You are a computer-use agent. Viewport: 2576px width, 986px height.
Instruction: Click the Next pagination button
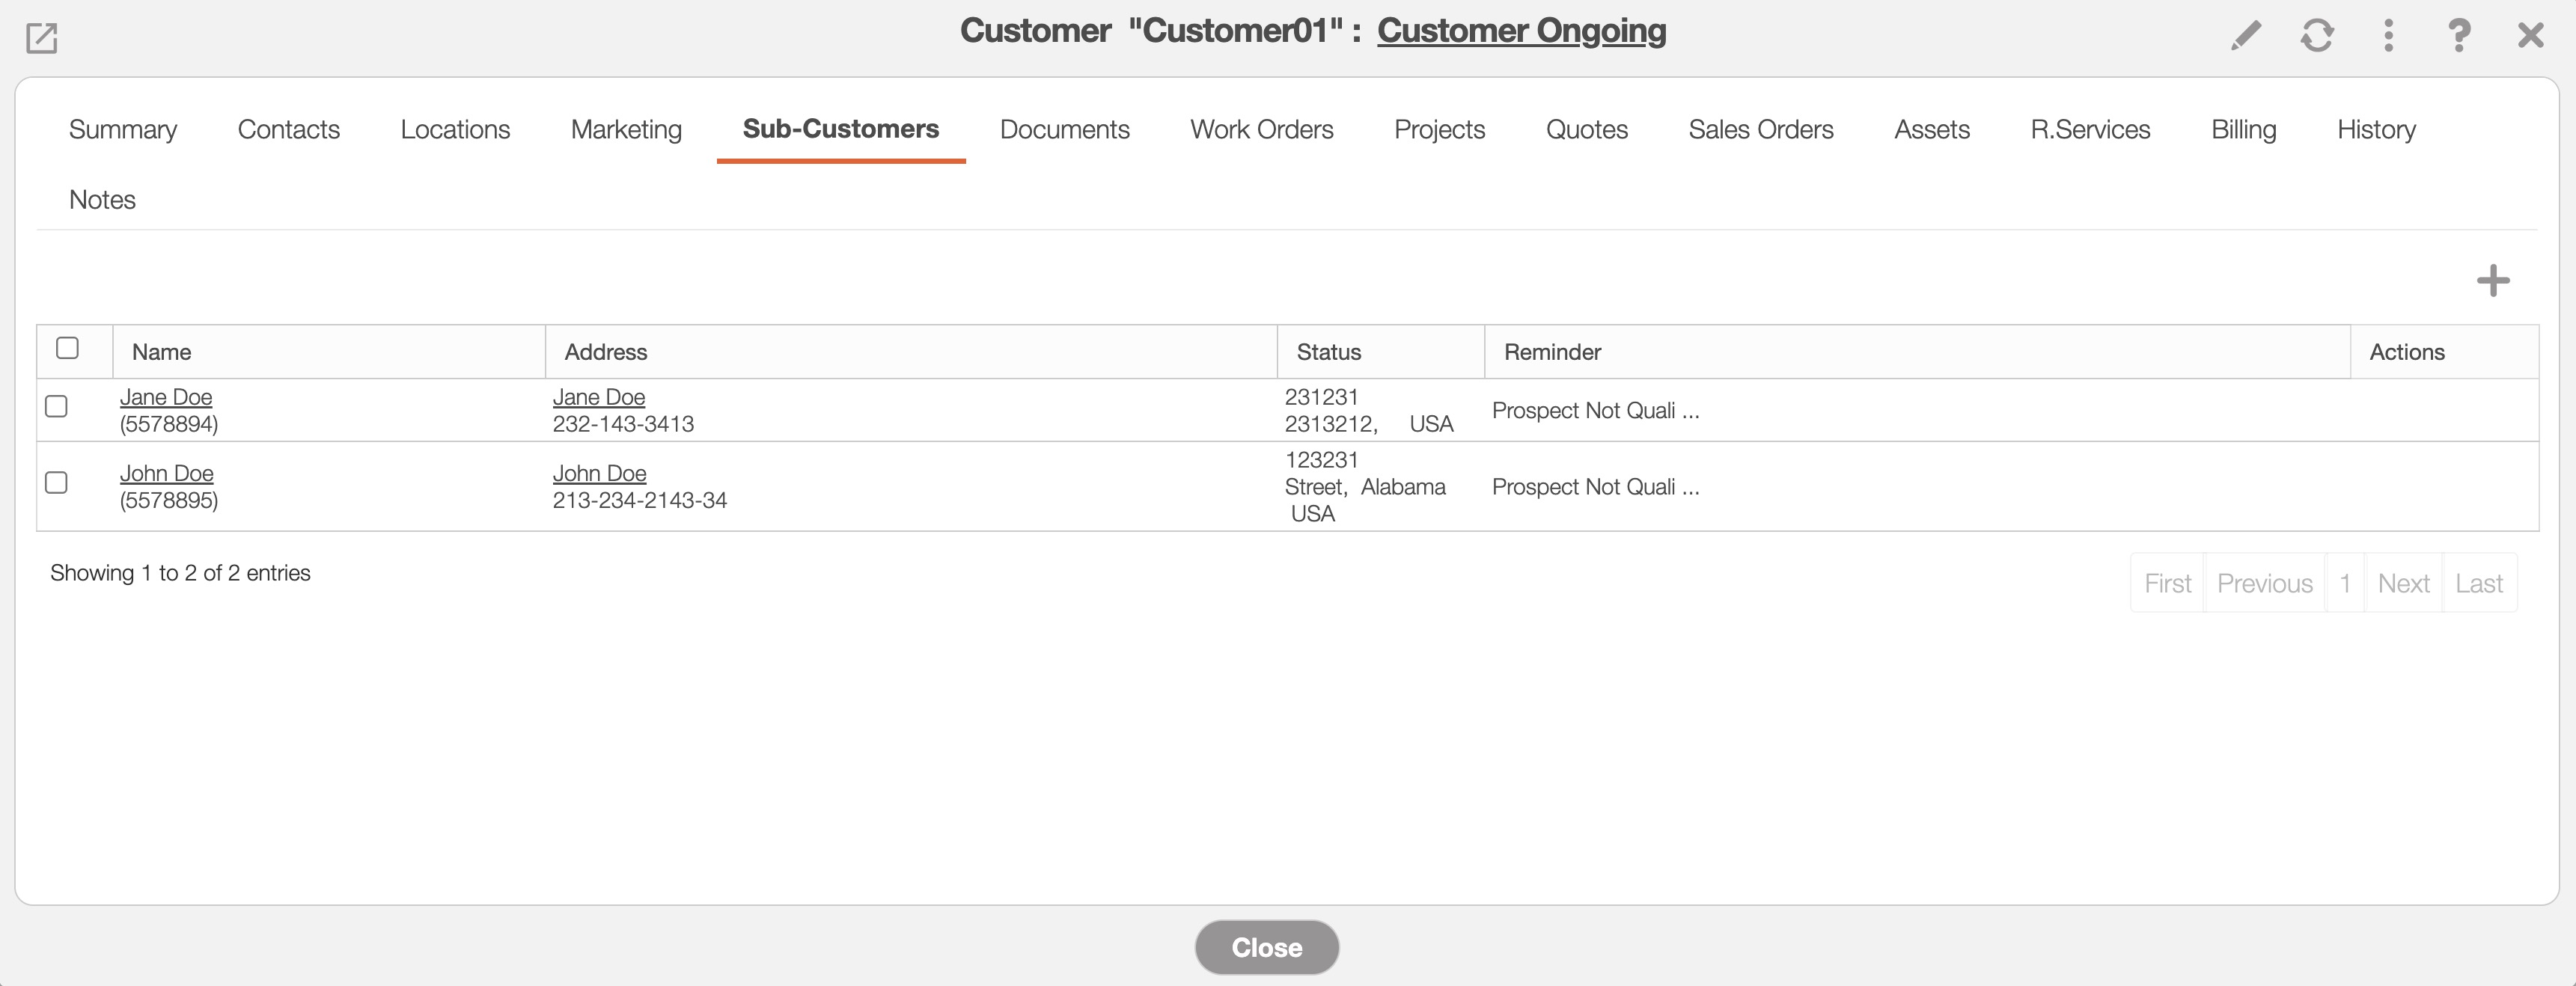tap(2402, 583)
